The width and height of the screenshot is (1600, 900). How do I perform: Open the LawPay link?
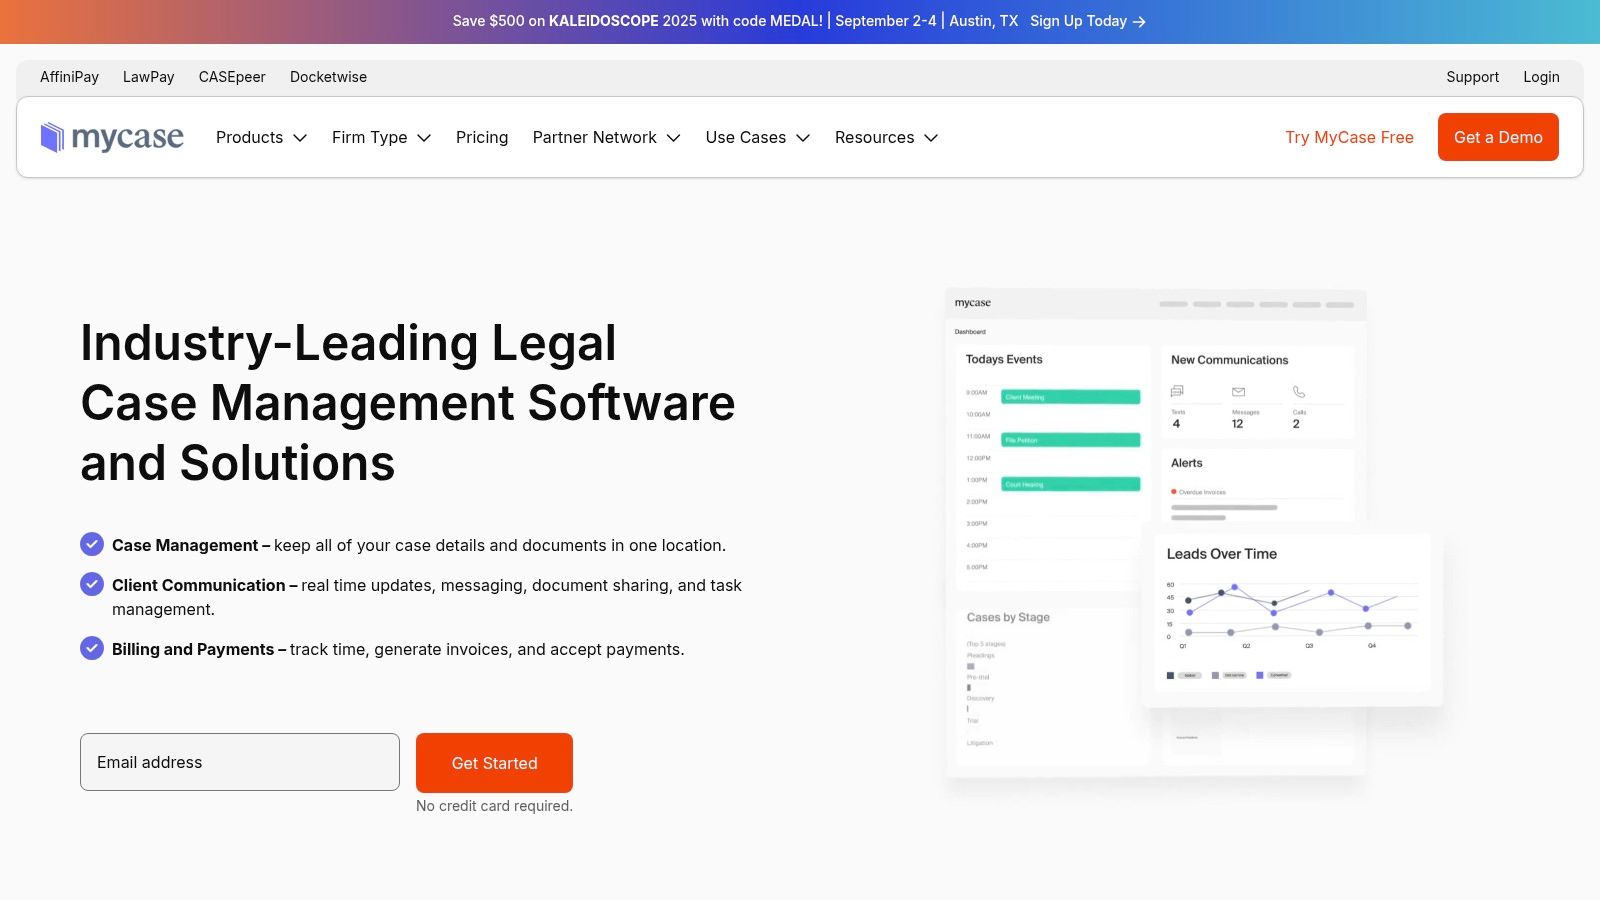(148, 77)
